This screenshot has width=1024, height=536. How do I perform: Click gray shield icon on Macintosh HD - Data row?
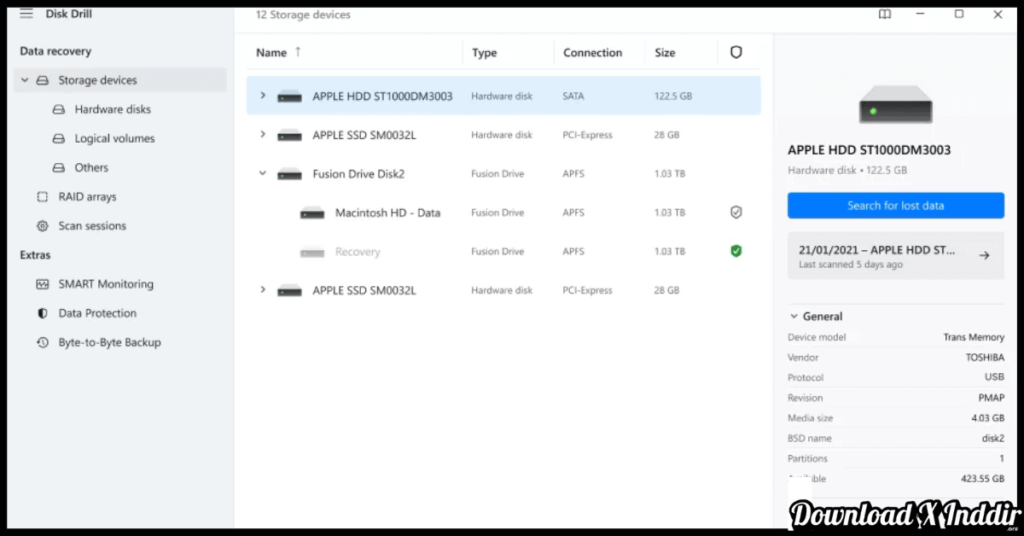(x=736, y=213)
